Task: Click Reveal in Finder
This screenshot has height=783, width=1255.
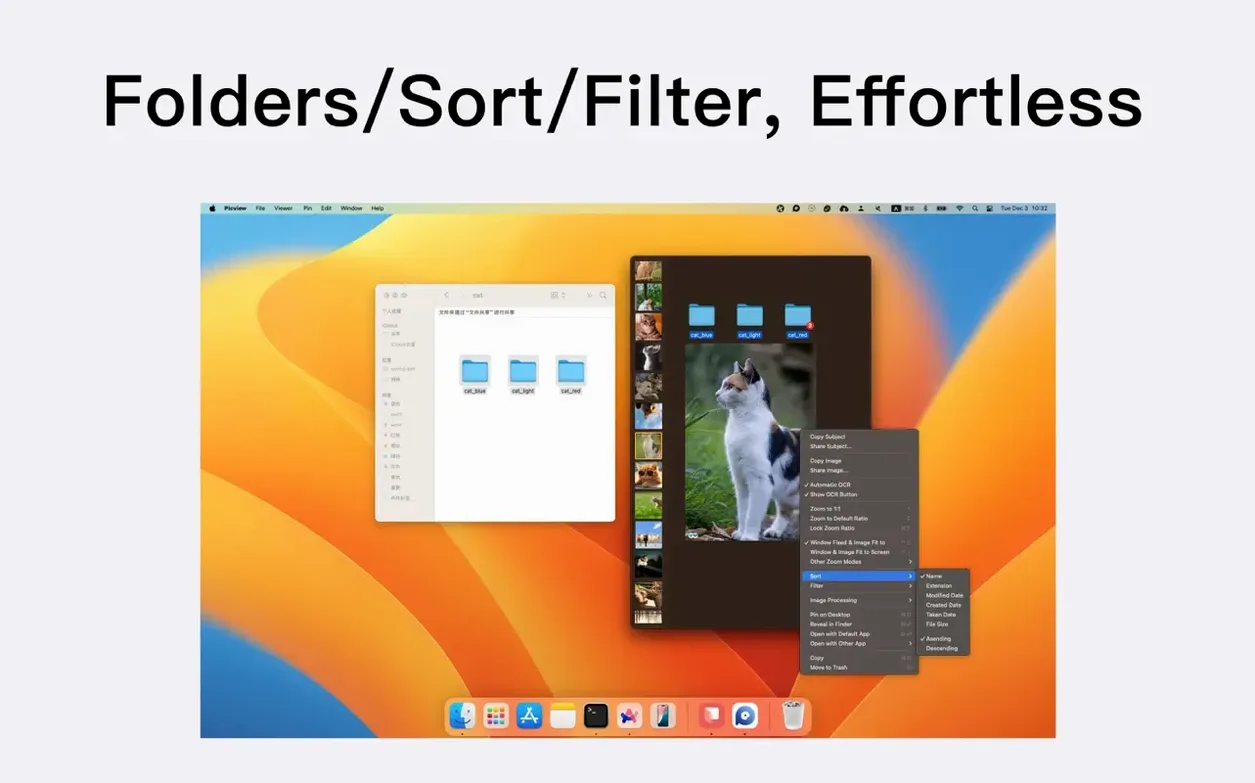Action: [858, 624]
